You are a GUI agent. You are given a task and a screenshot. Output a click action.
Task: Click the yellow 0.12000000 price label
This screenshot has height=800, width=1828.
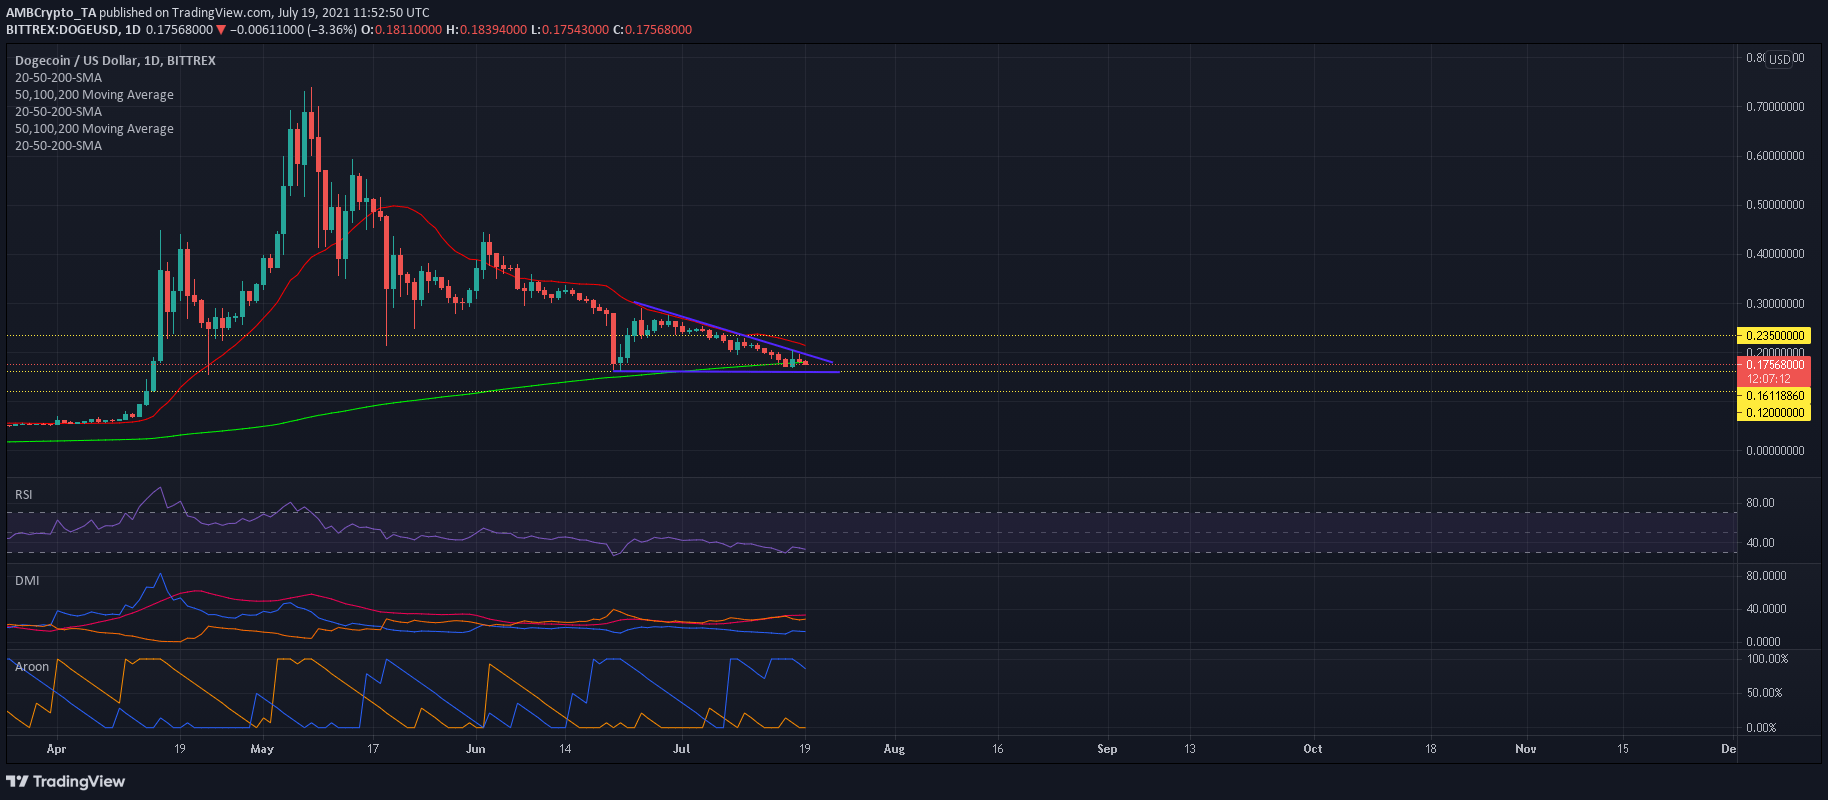point(1774,413)
